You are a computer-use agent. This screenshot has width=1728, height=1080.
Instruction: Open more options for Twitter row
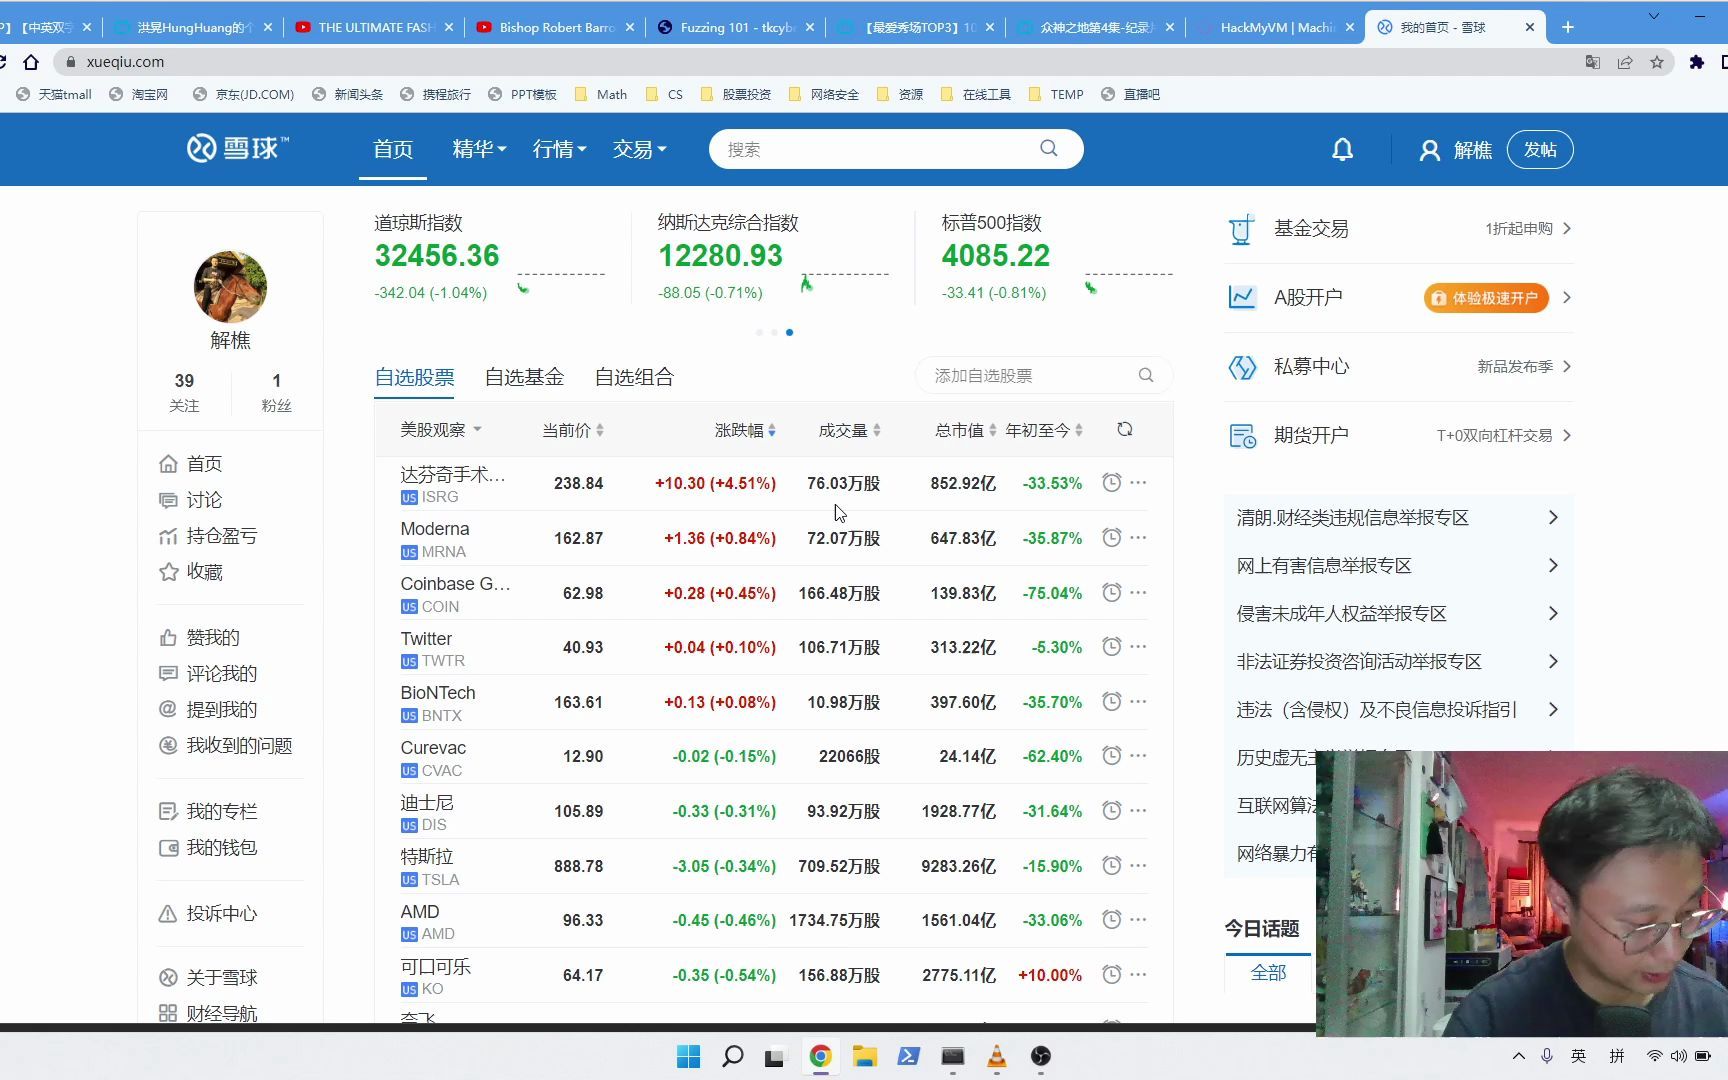click(1138, 646)
